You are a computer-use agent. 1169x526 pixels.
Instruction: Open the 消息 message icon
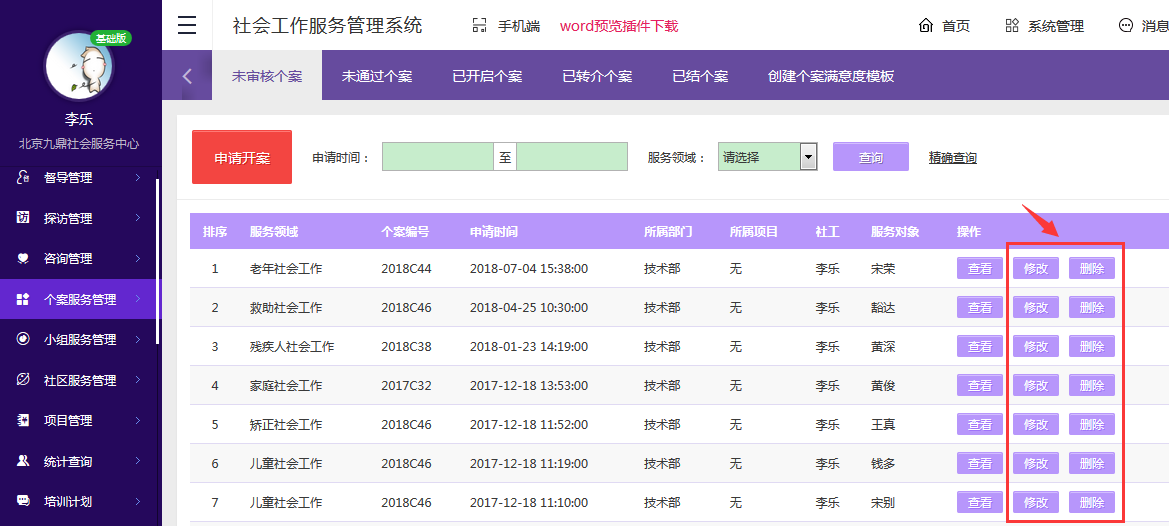click(x=1126, y=26)
